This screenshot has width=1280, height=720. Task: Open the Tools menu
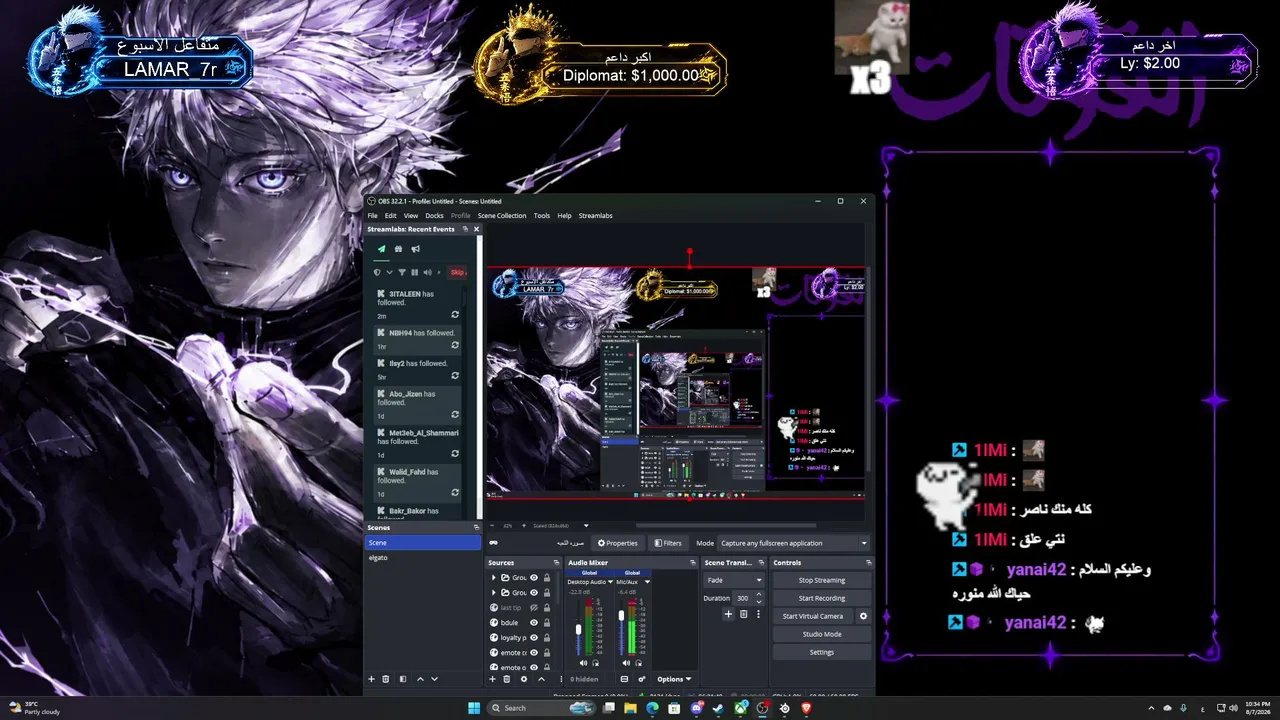(x=542, y=215)
